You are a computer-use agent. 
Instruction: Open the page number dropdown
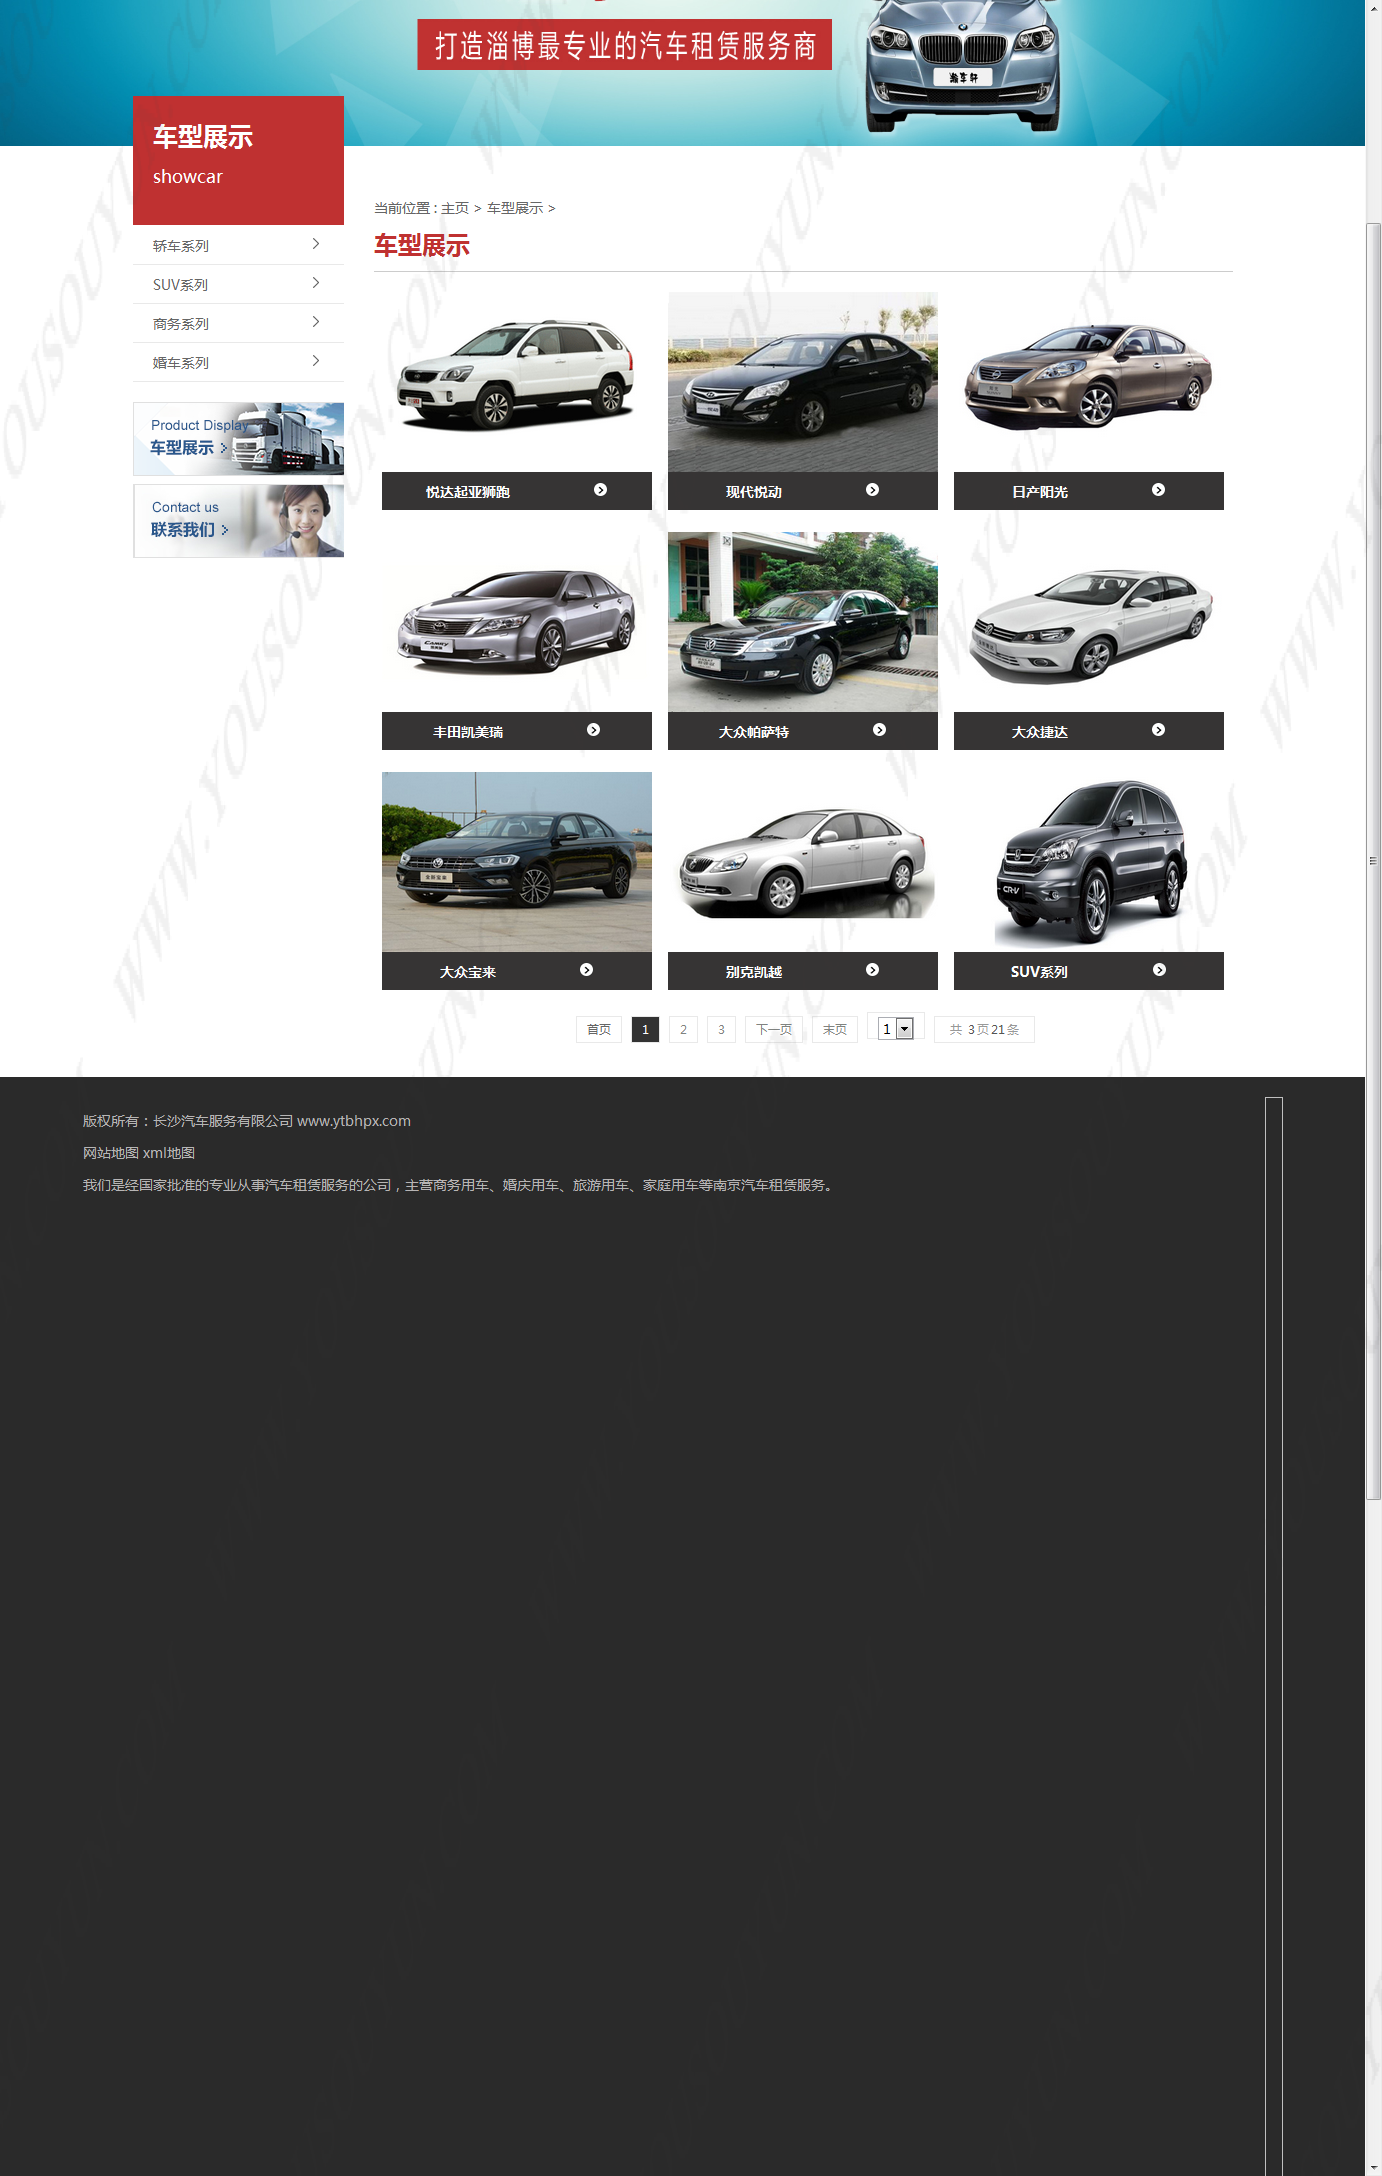896,1029
